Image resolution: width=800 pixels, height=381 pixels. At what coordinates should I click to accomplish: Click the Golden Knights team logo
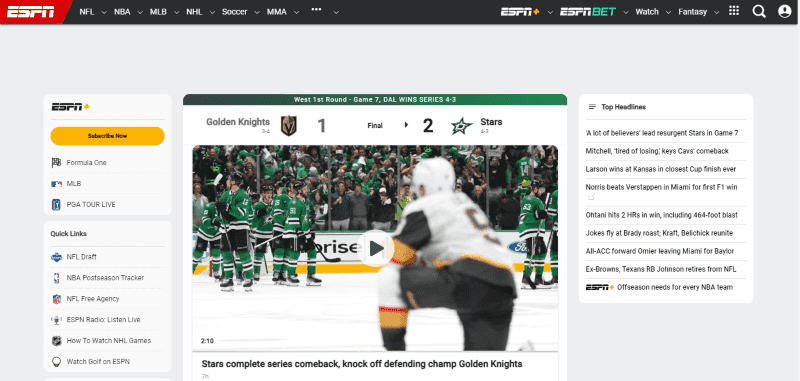(289, 125)
